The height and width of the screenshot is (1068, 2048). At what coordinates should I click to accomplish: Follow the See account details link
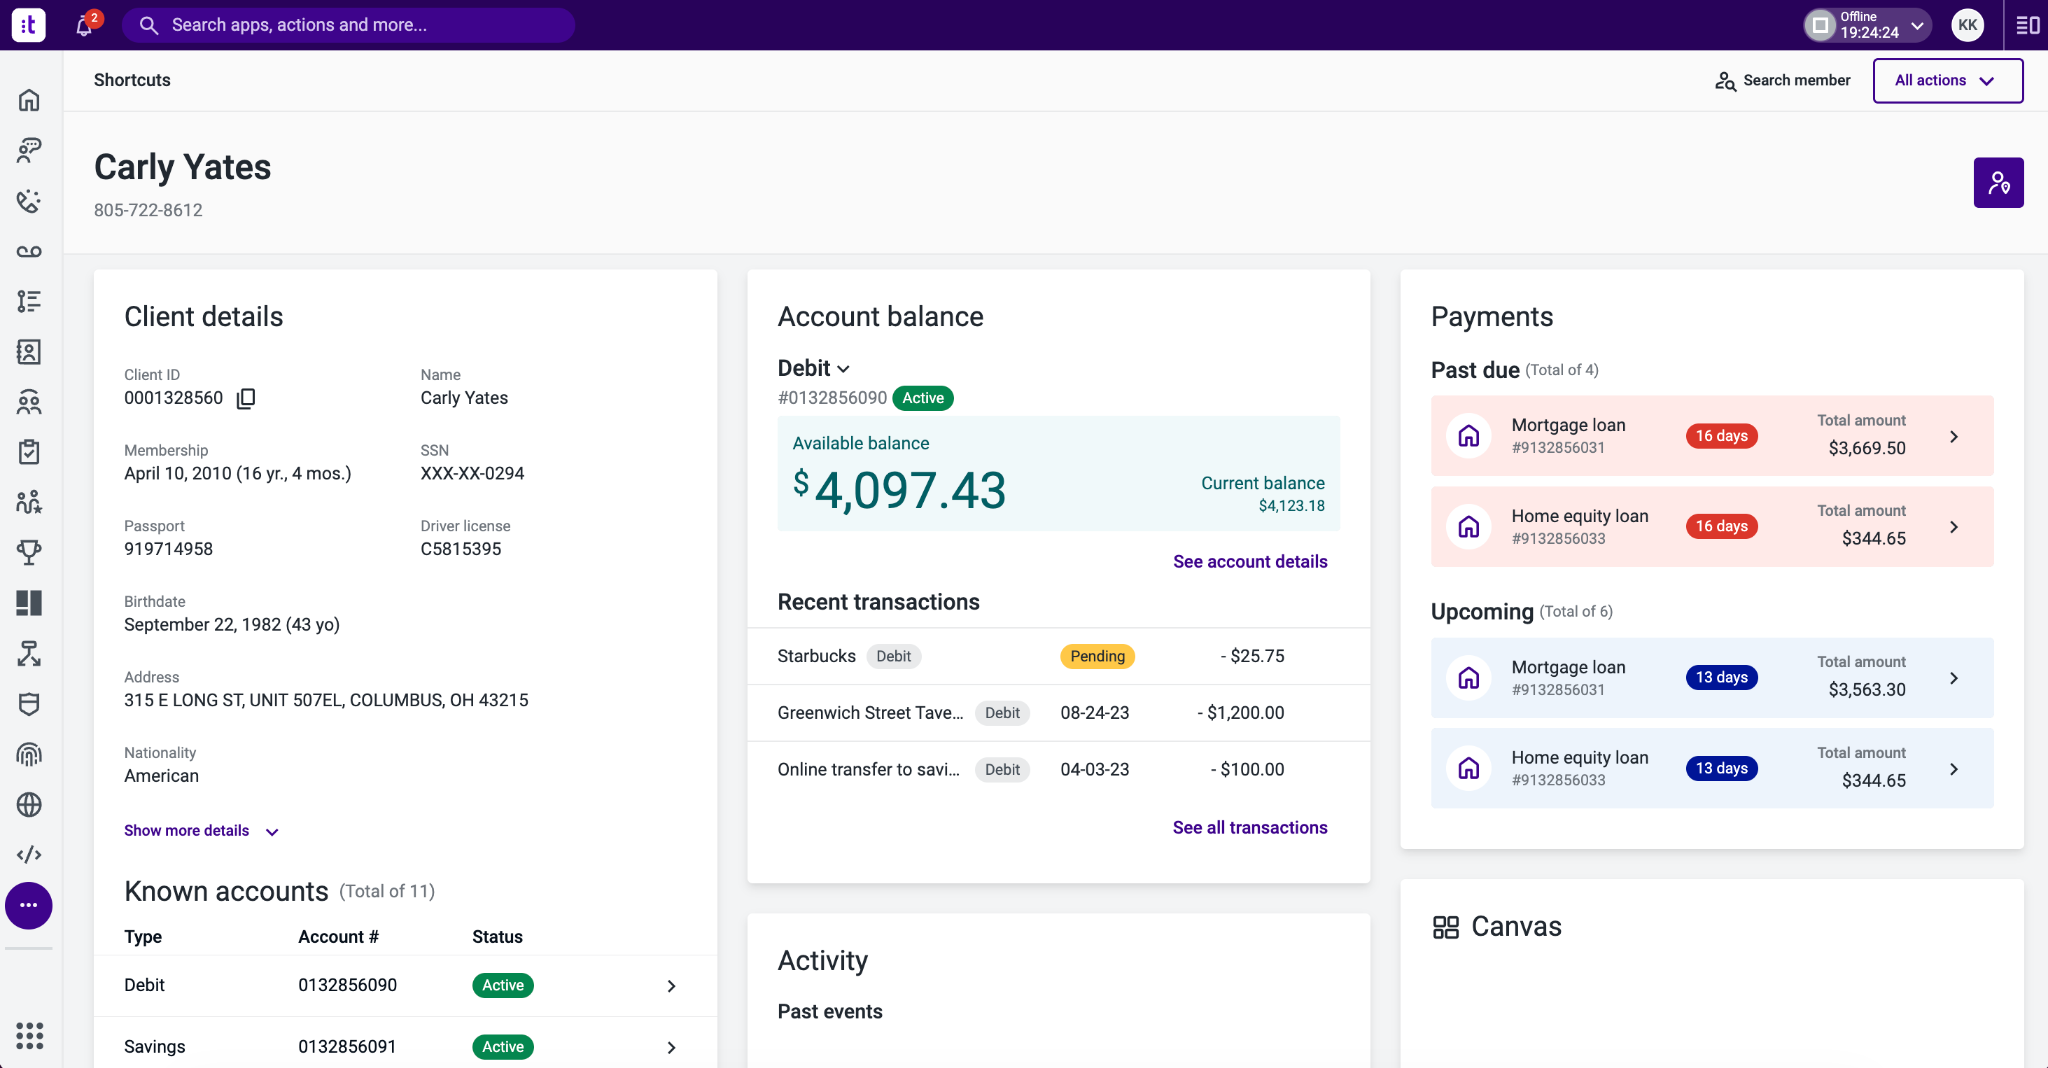pyautogui.click(x=1250, y=562)
